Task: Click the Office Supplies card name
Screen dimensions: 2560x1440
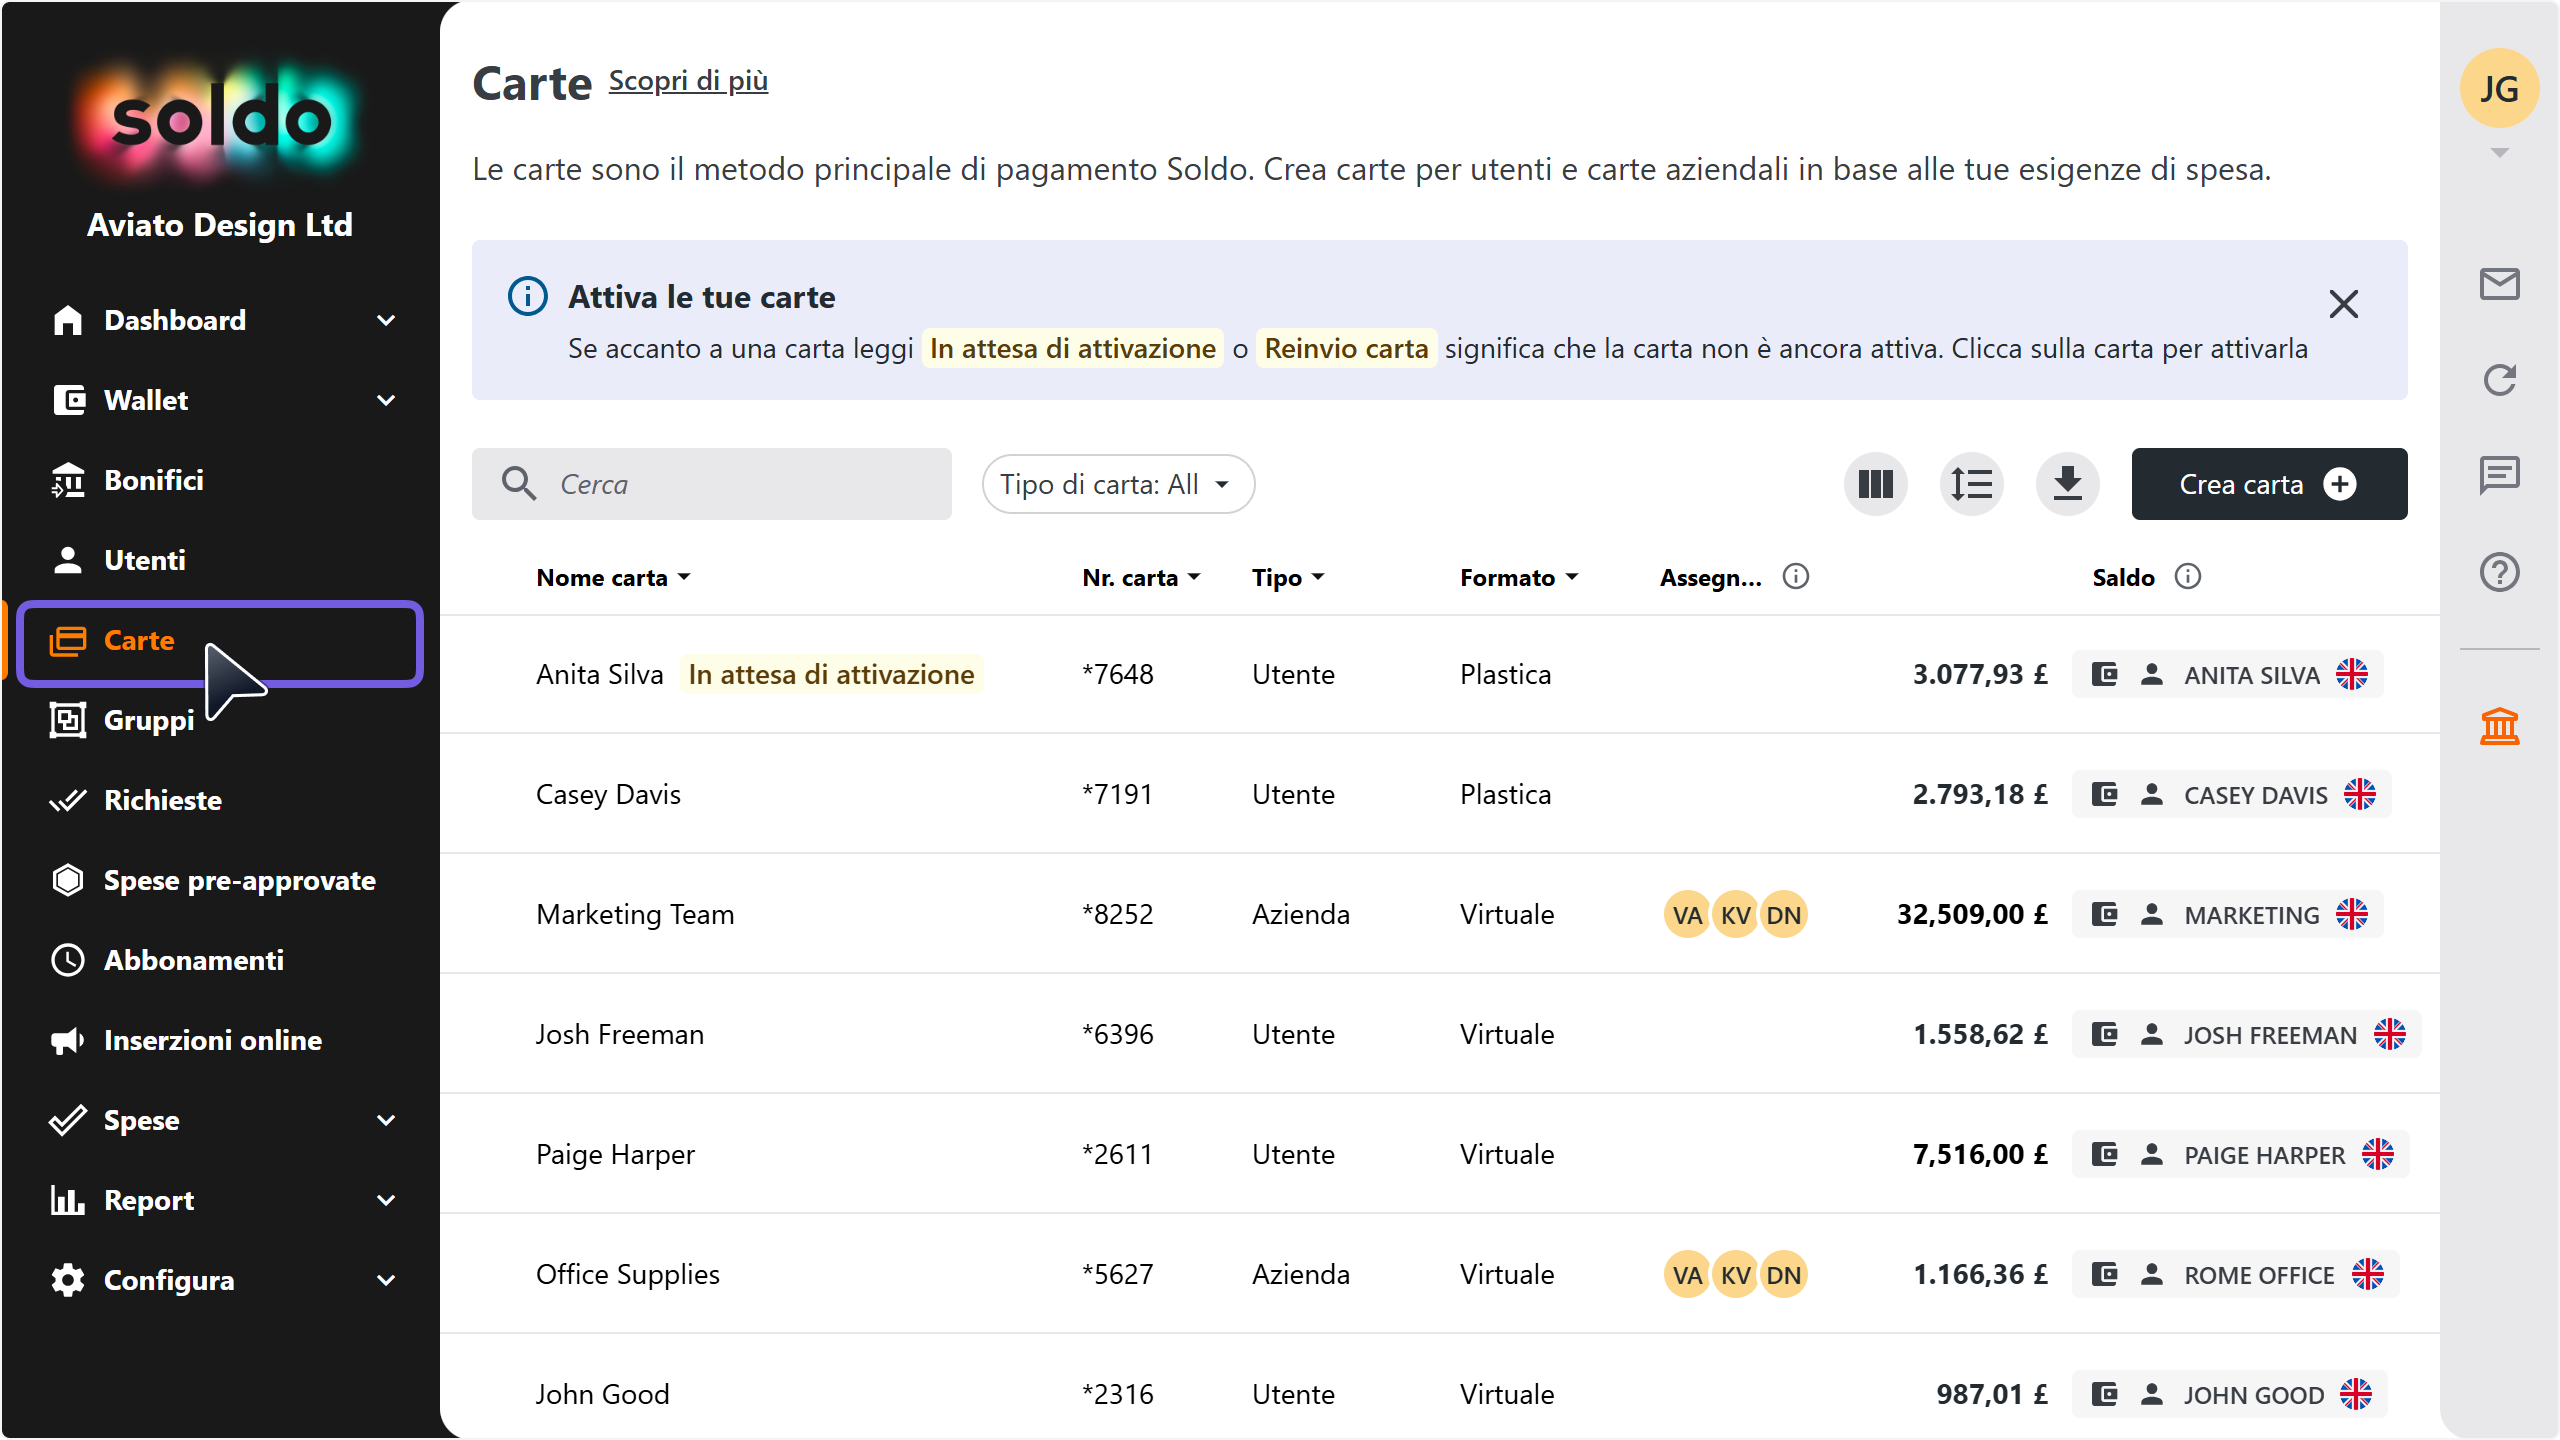Action: (x=628, y=1274)
